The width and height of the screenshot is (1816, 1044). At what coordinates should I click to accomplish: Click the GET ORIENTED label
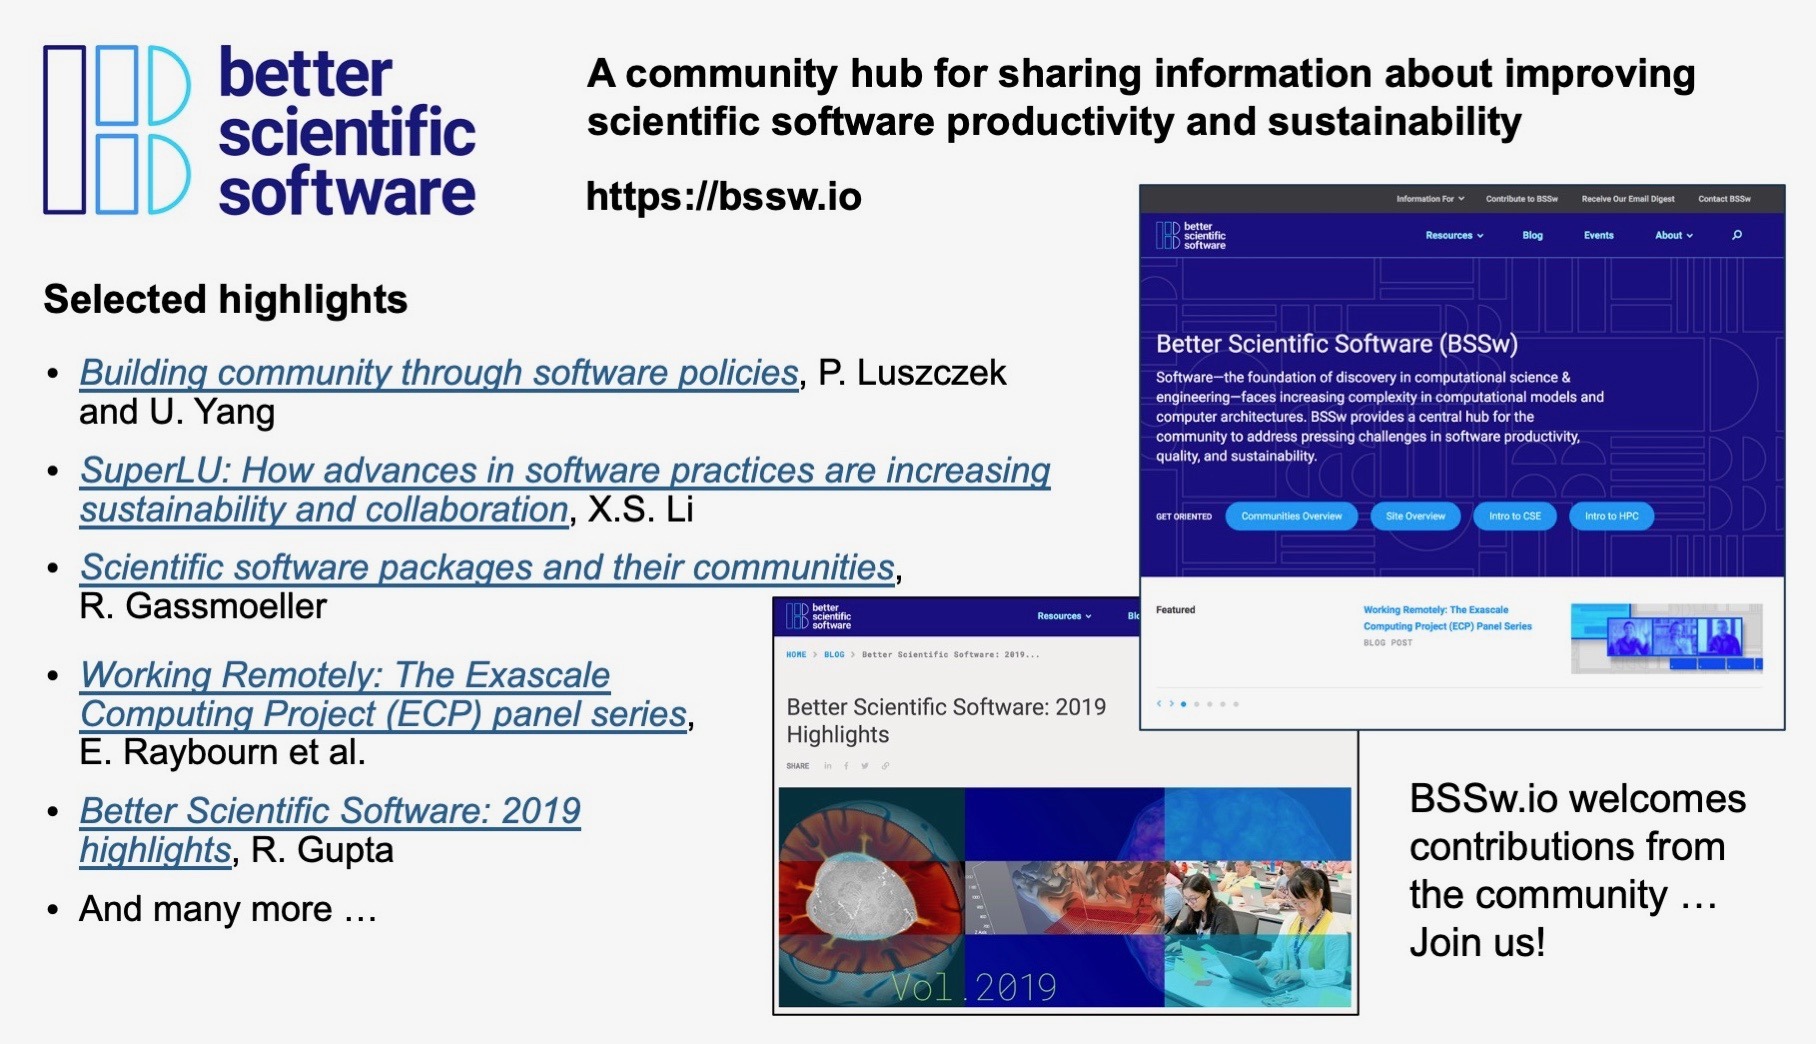pyautogui.click(x=1184, y=517)
